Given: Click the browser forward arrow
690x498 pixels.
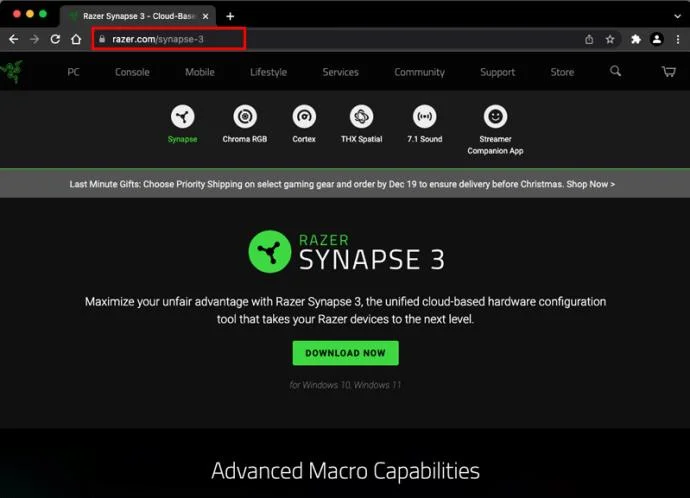Looking at the screenshot, I should click(x=34, y=39).
